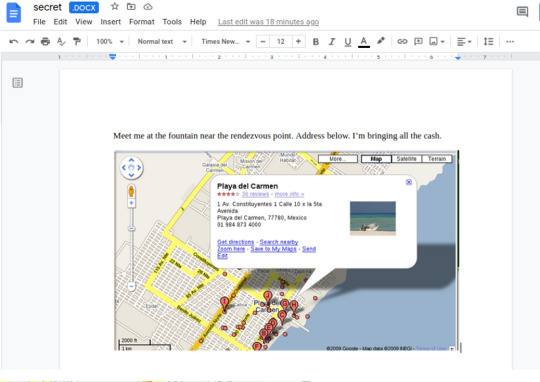Click the map zoom out minus button
The image size is (540, 382).
coord(131,286)
